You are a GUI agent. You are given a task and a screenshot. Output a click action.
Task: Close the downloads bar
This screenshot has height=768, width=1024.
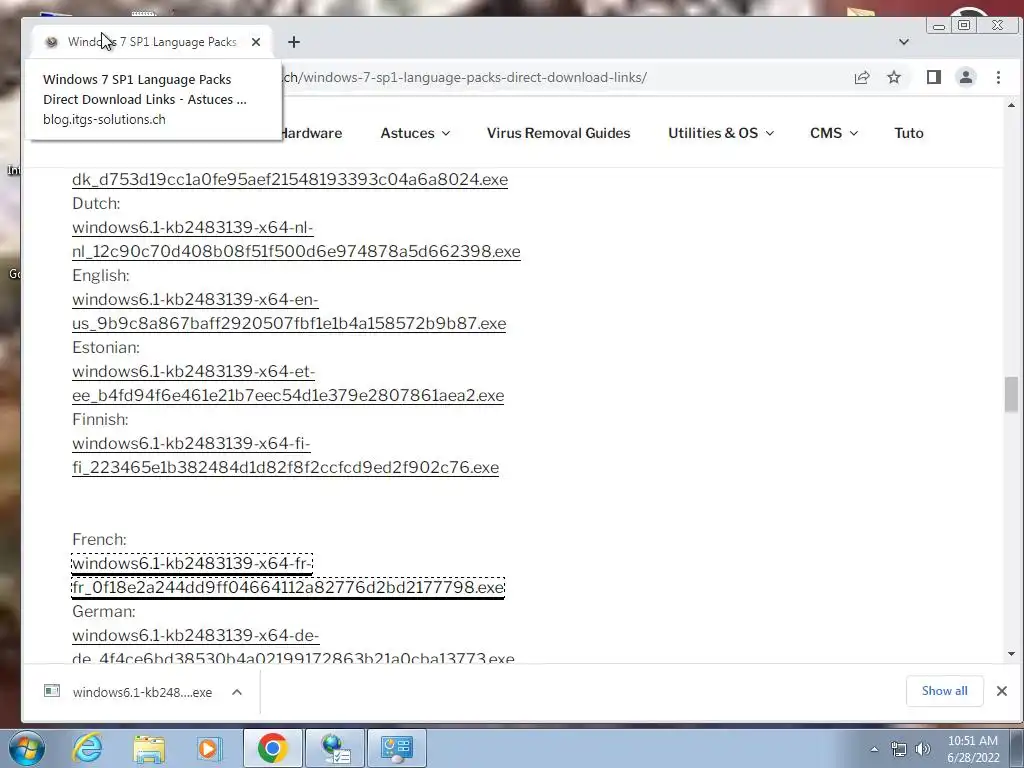click(x=1002, y=691)
